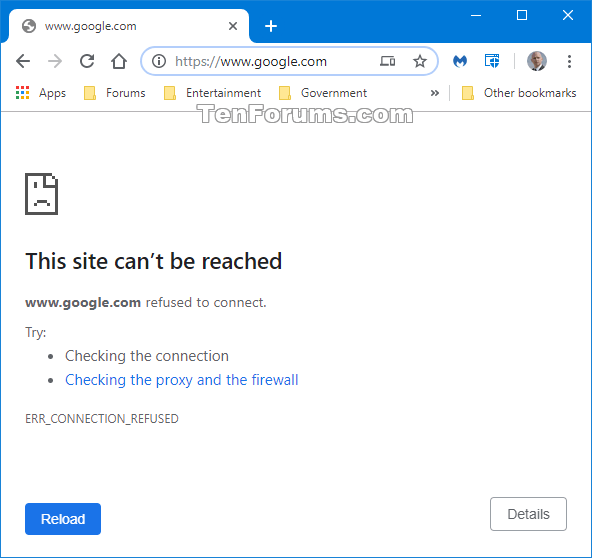View site information icon in address bar

[159, 61]
